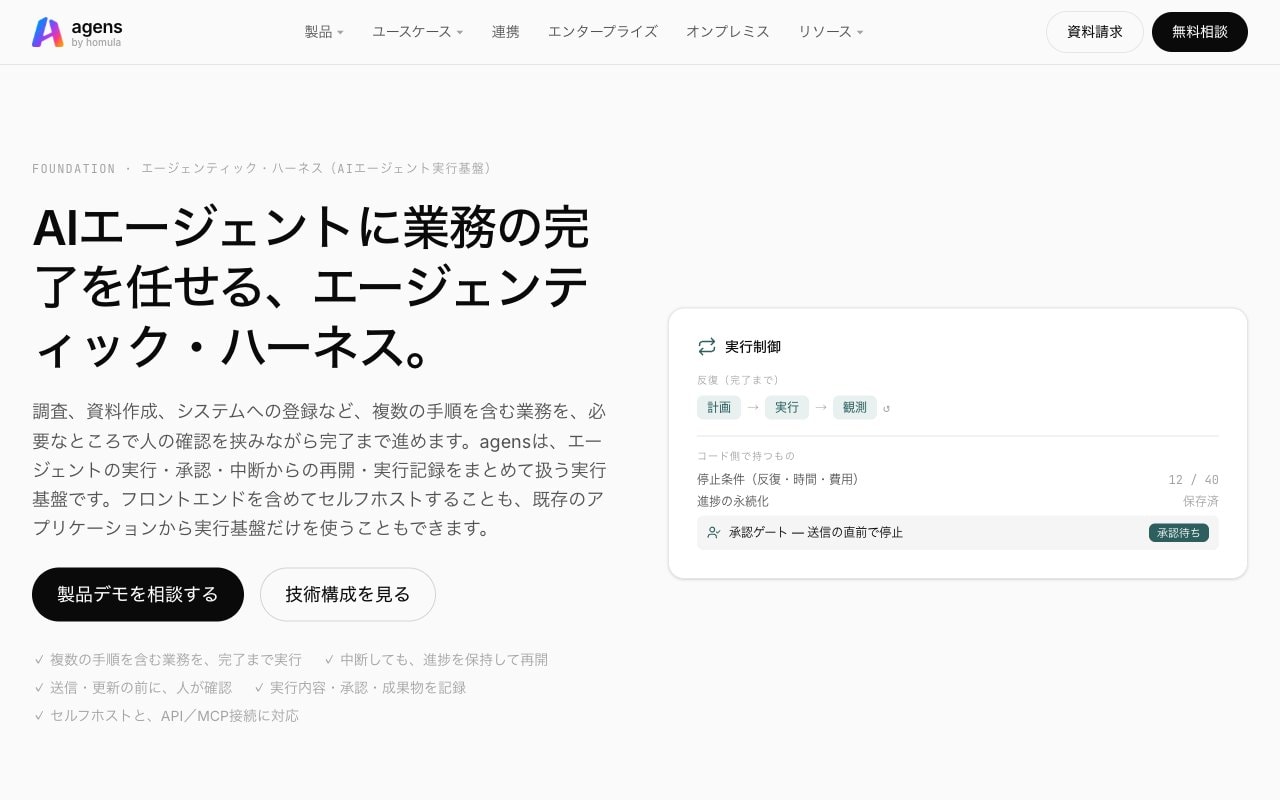The width and height of the screenshot is (1280, 800).
Task: Click the 観測 step chip
Action: pyautogui.click(x=855, y=408)
